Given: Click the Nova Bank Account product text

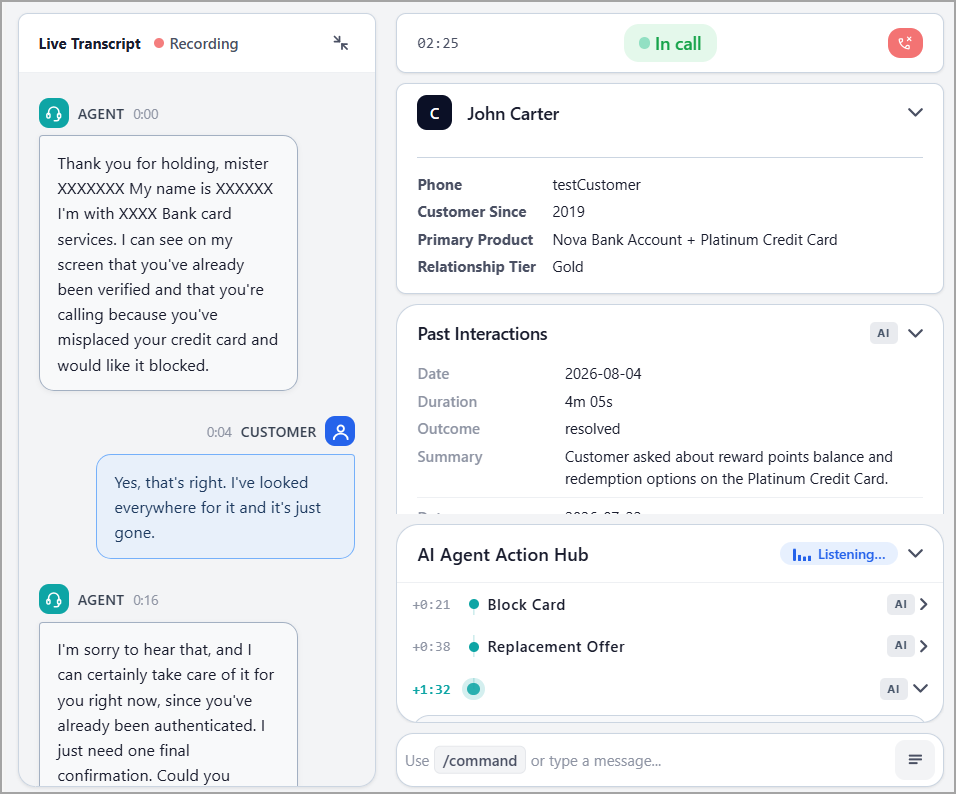Looking at the screenshot, I should 694,240.
